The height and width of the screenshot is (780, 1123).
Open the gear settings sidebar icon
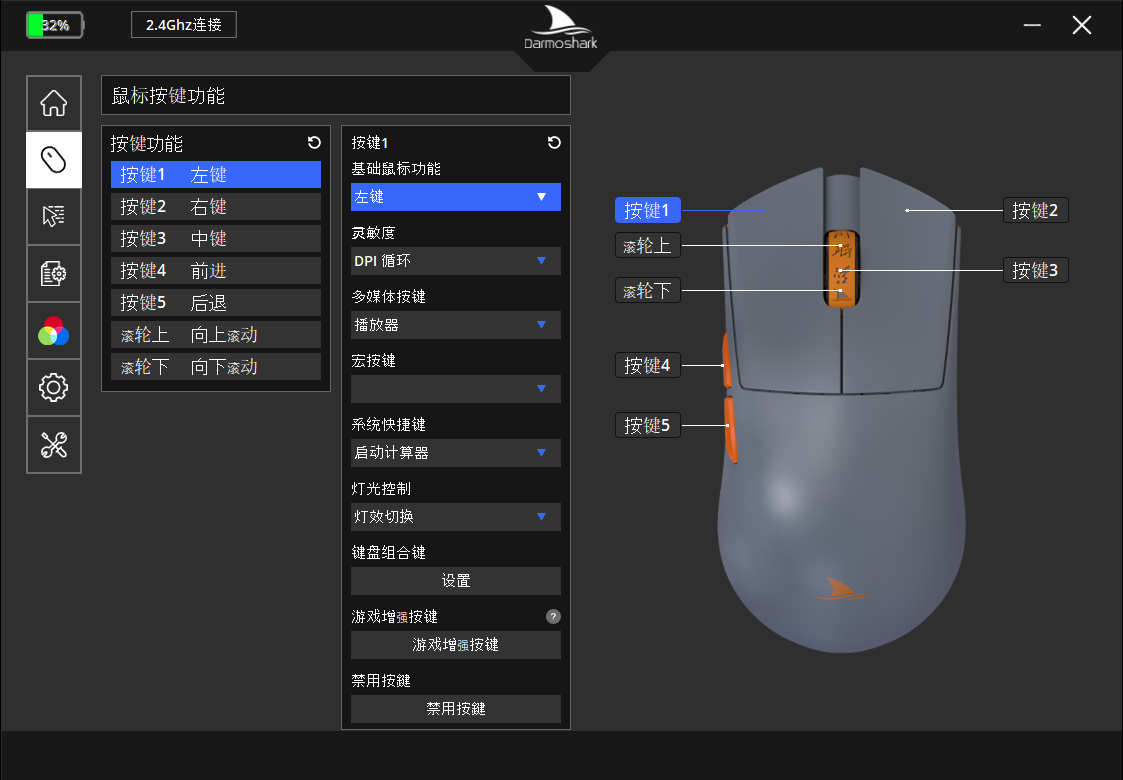coord(54,387)
